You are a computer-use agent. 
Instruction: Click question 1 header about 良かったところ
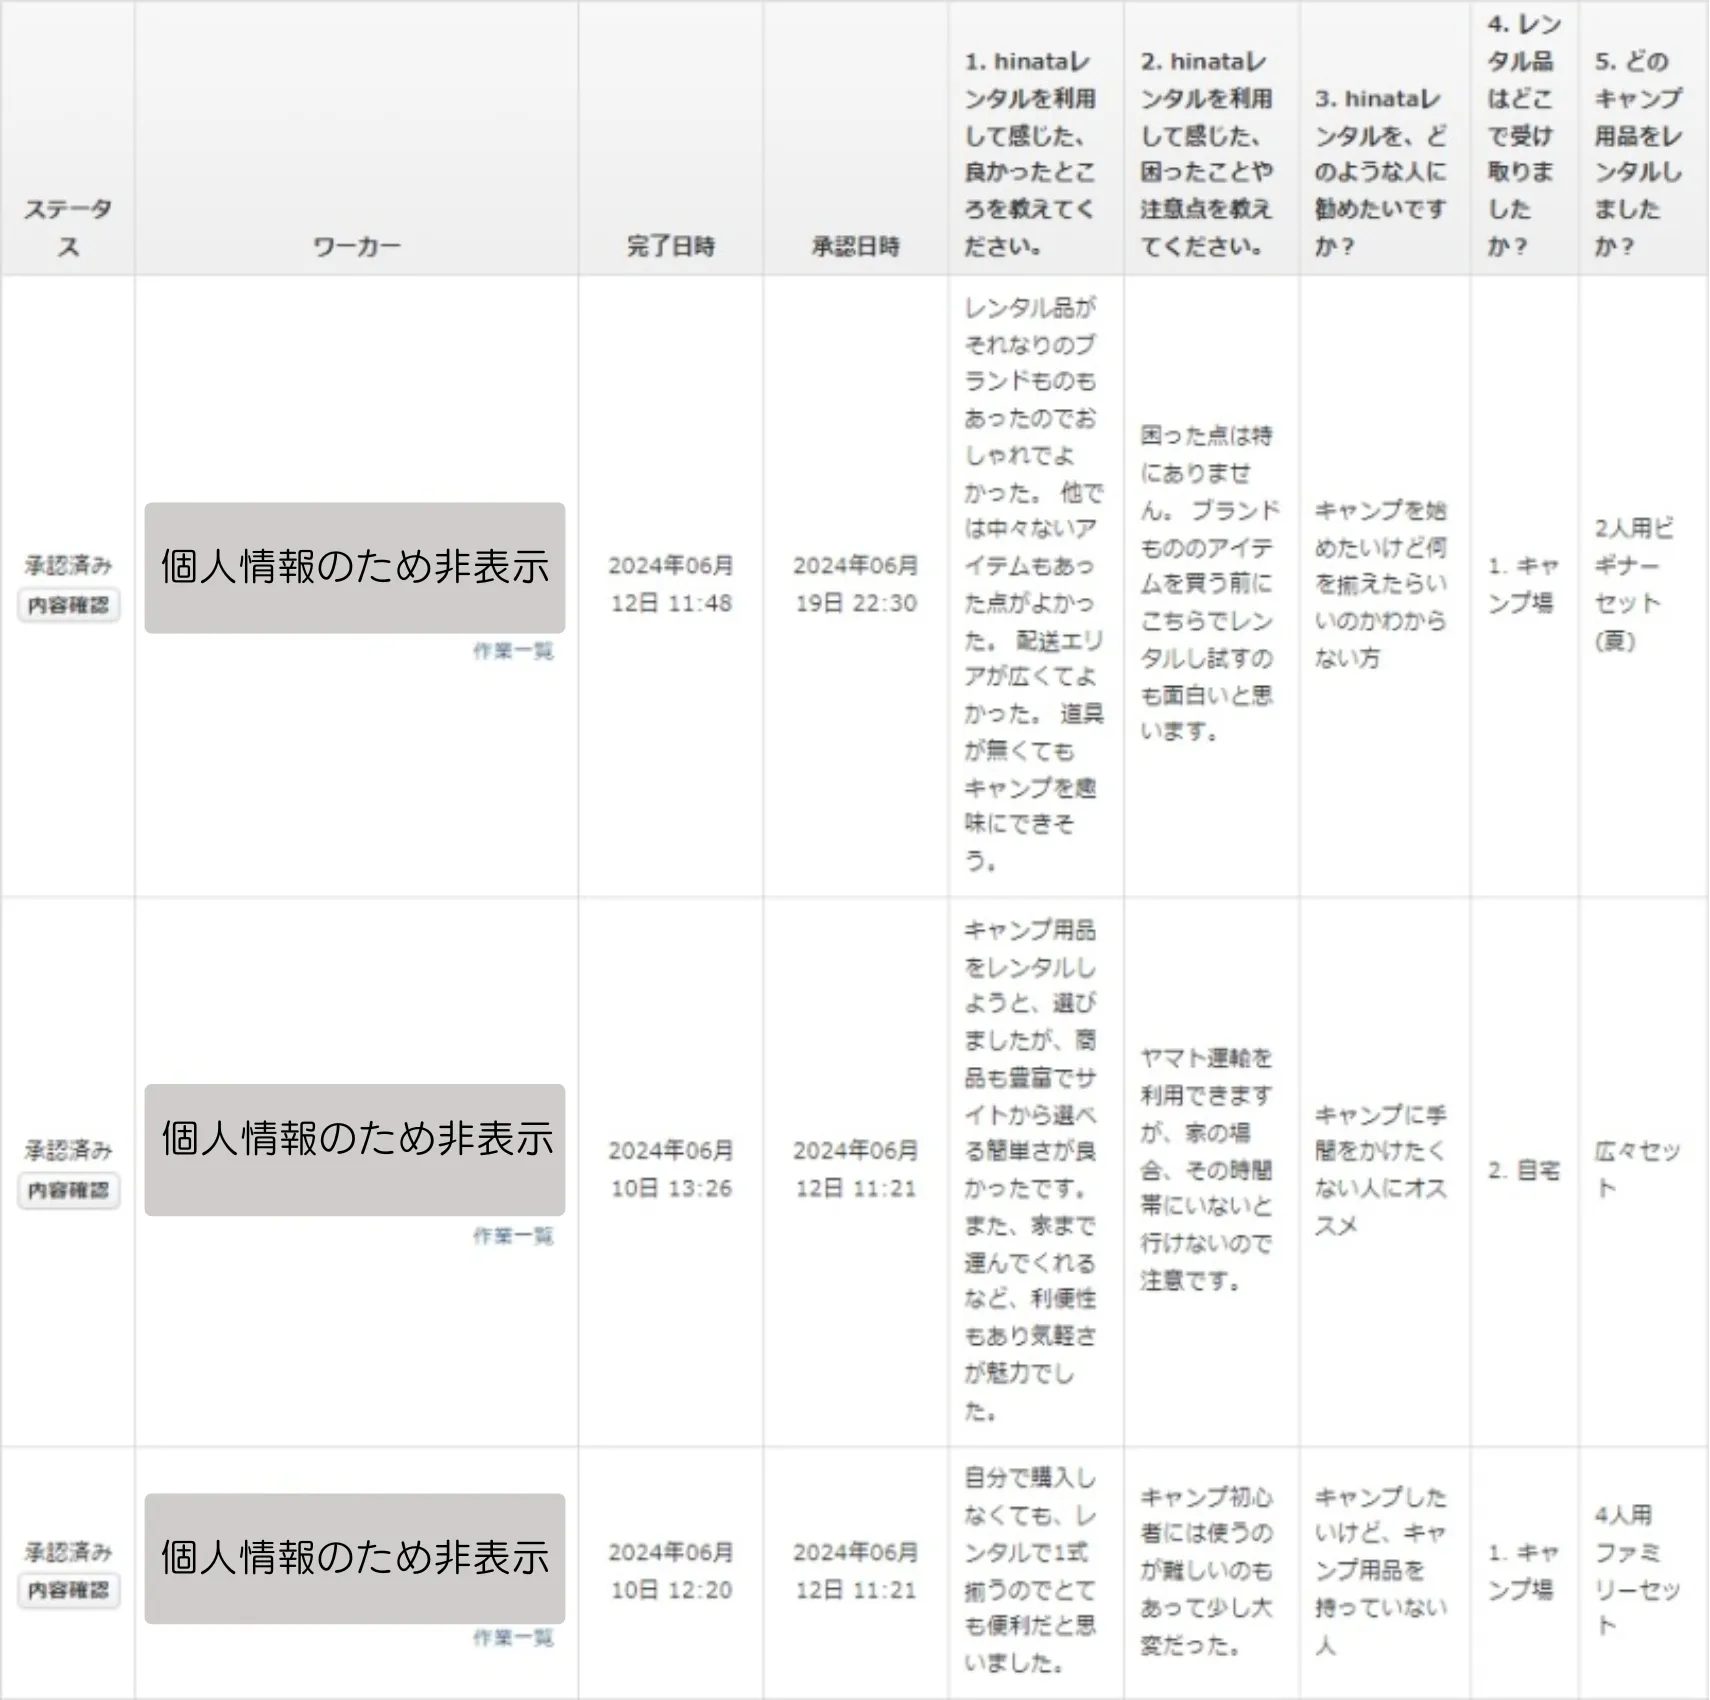click(1030, 153)
